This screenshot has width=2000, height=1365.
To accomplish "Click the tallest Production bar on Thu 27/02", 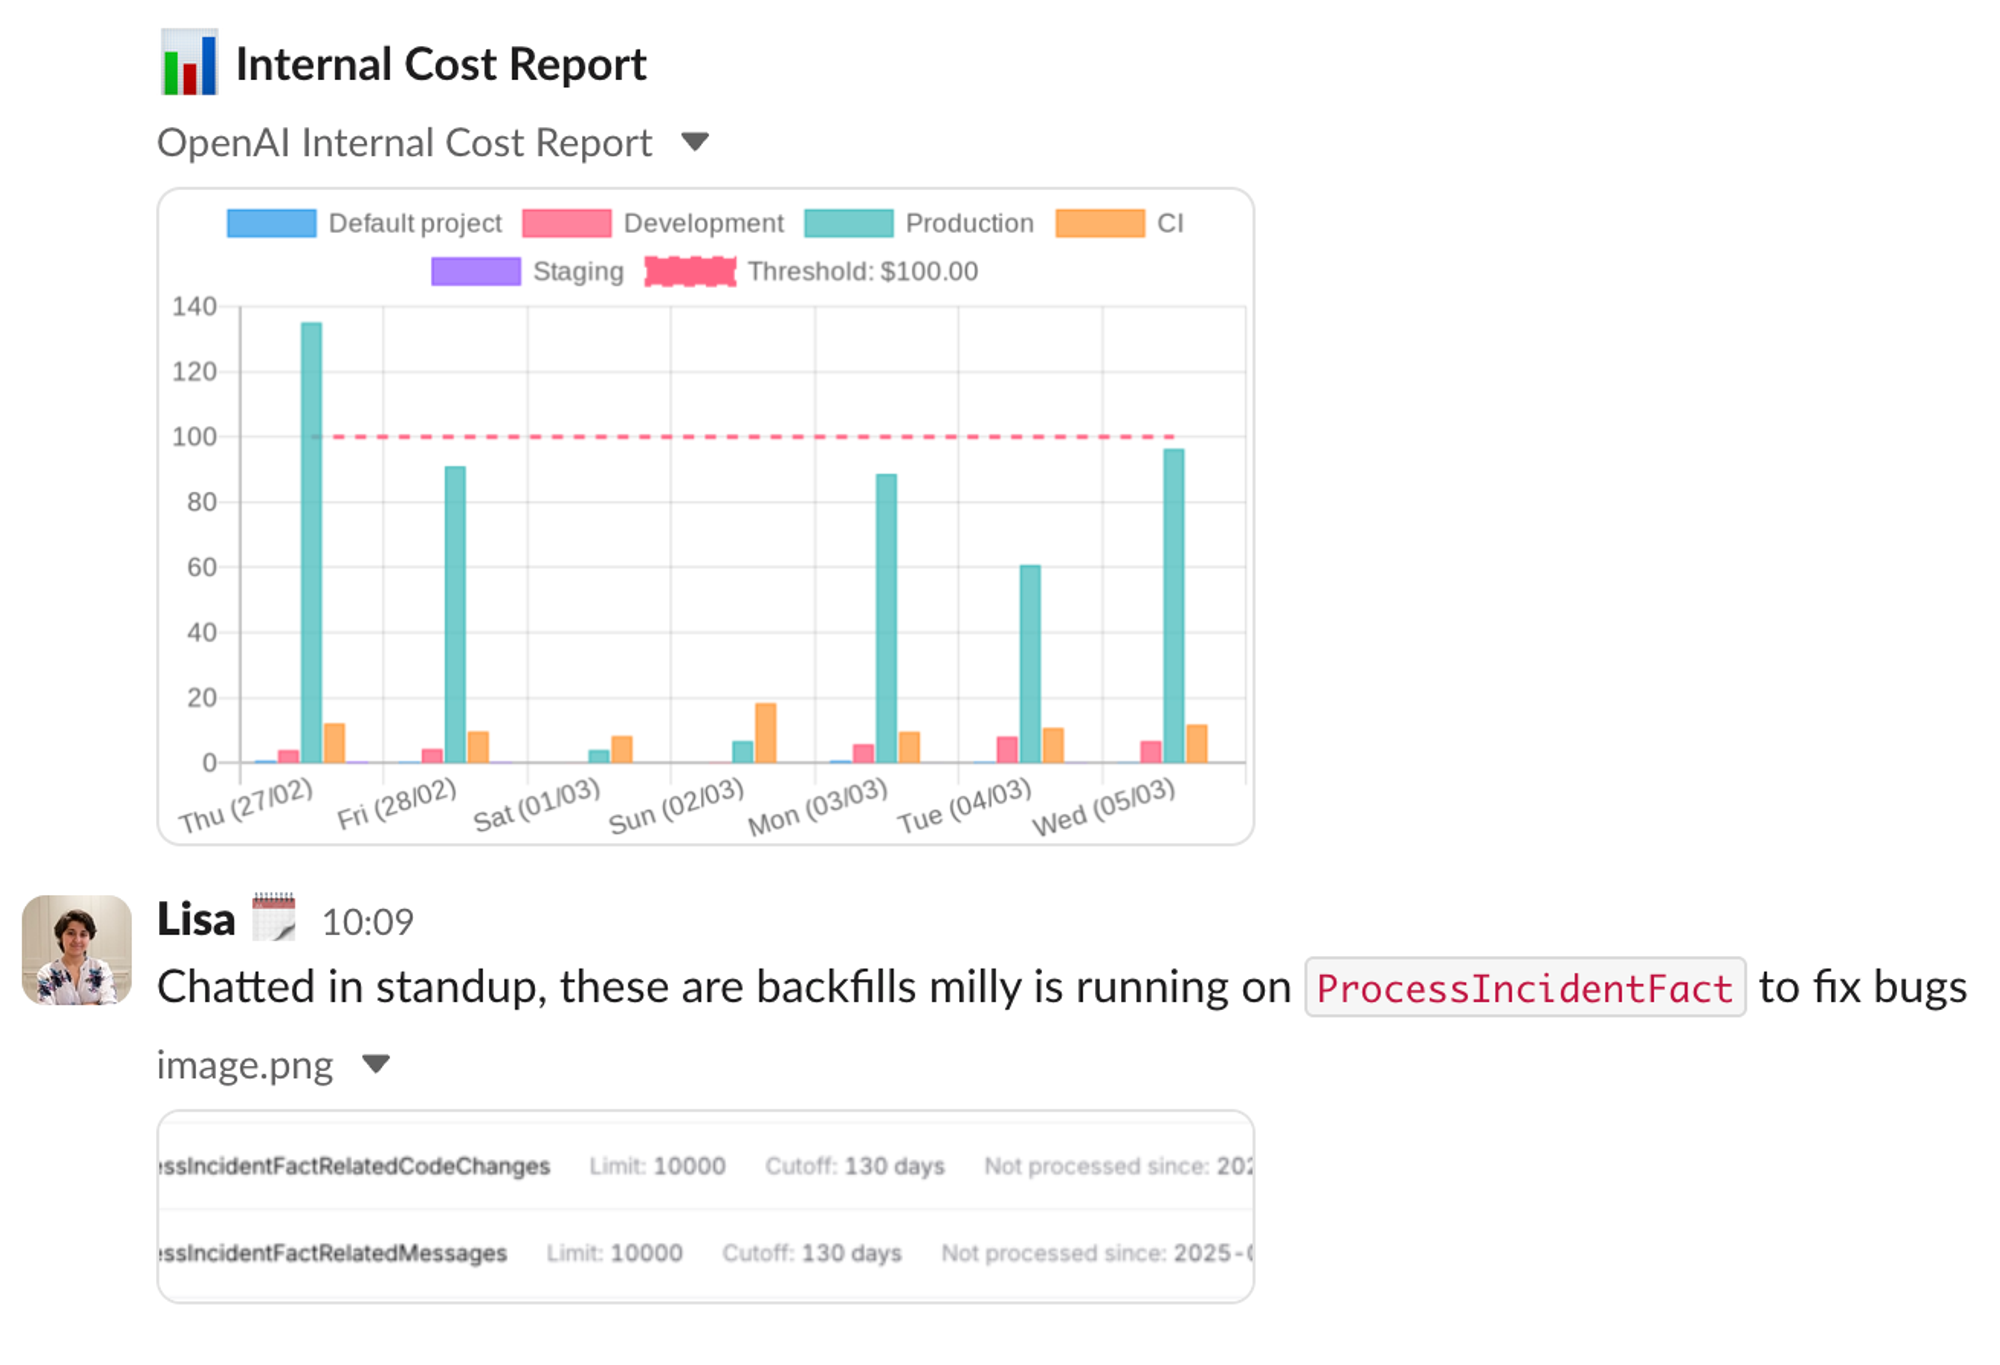I will point(311,540).
